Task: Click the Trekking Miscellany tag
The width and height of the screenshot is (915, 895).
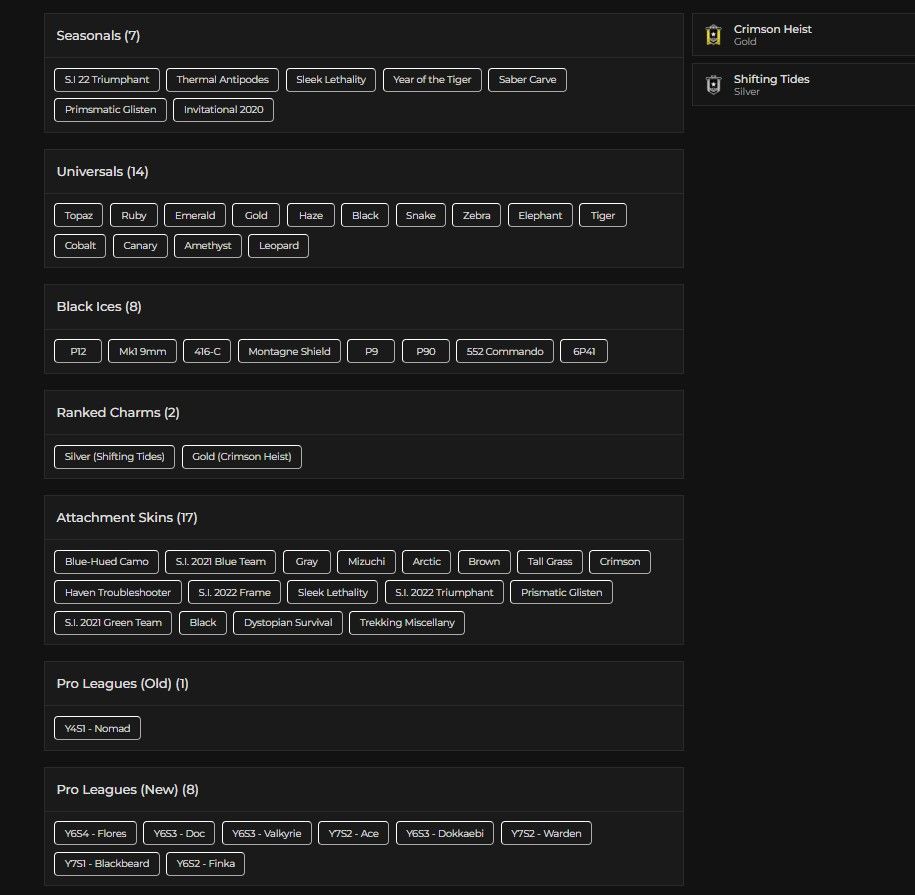Action: (407, 623)
